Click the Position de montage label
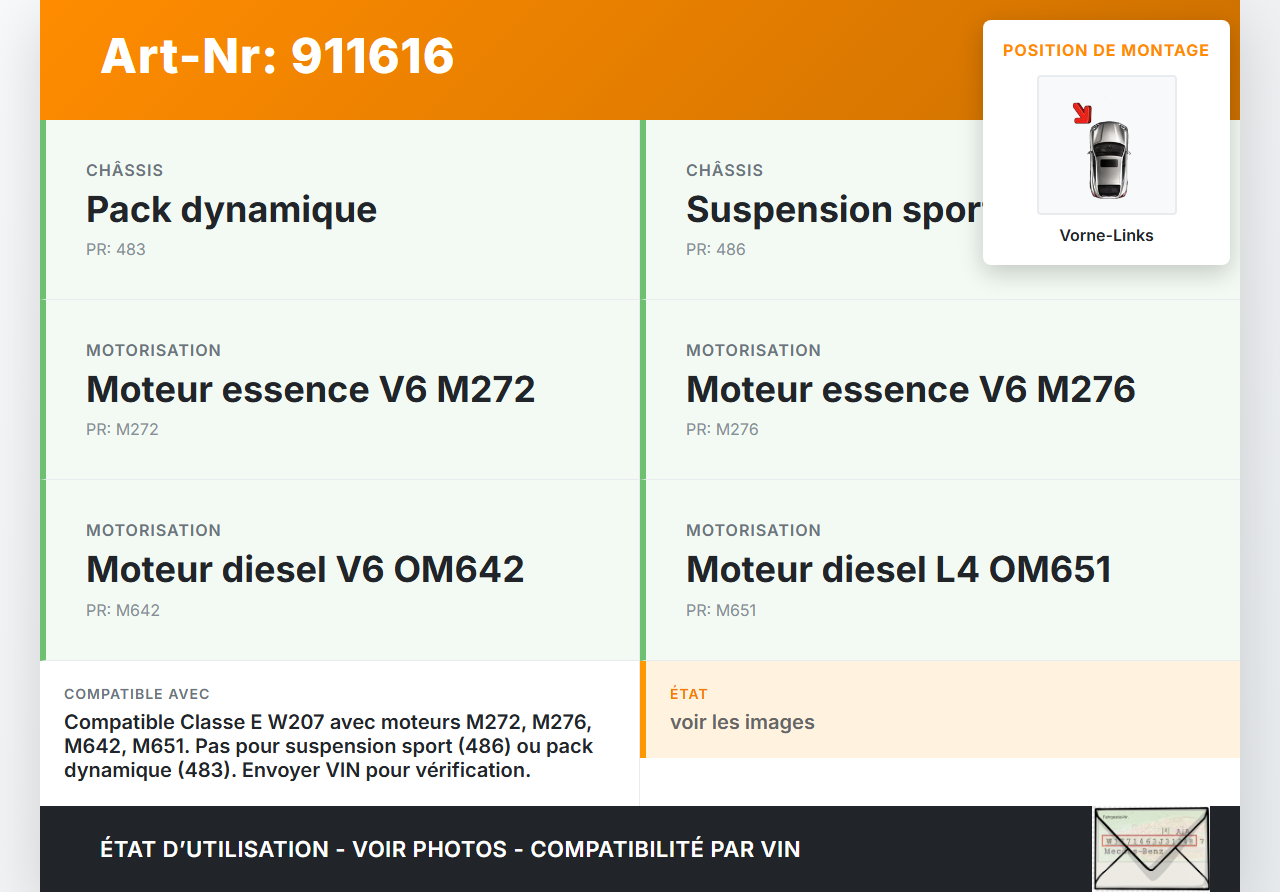Viewport: 1280px width, 892px height. pos(1106,50)
